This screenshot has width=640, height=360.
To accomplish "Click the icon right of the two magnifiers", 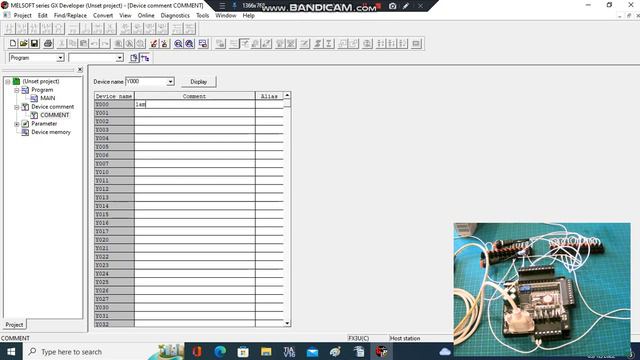I will pyautogui.click(x=203, y=43).
